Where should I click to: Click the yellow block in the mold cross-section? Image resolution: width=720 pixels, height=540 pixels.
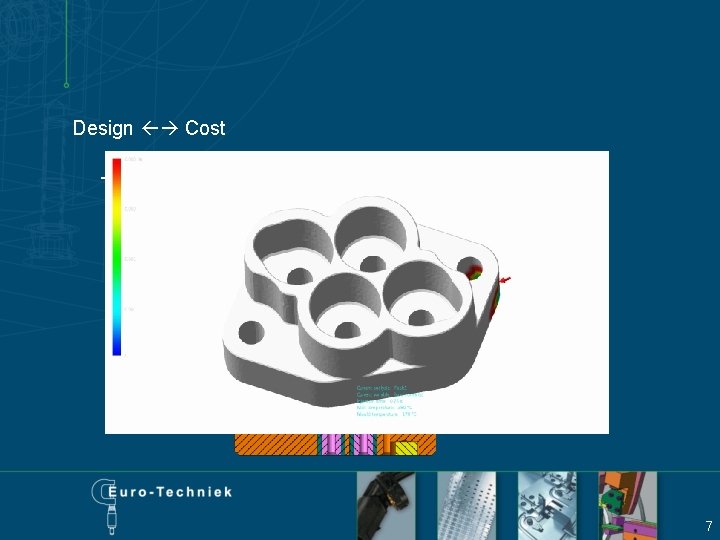(406, 448)
